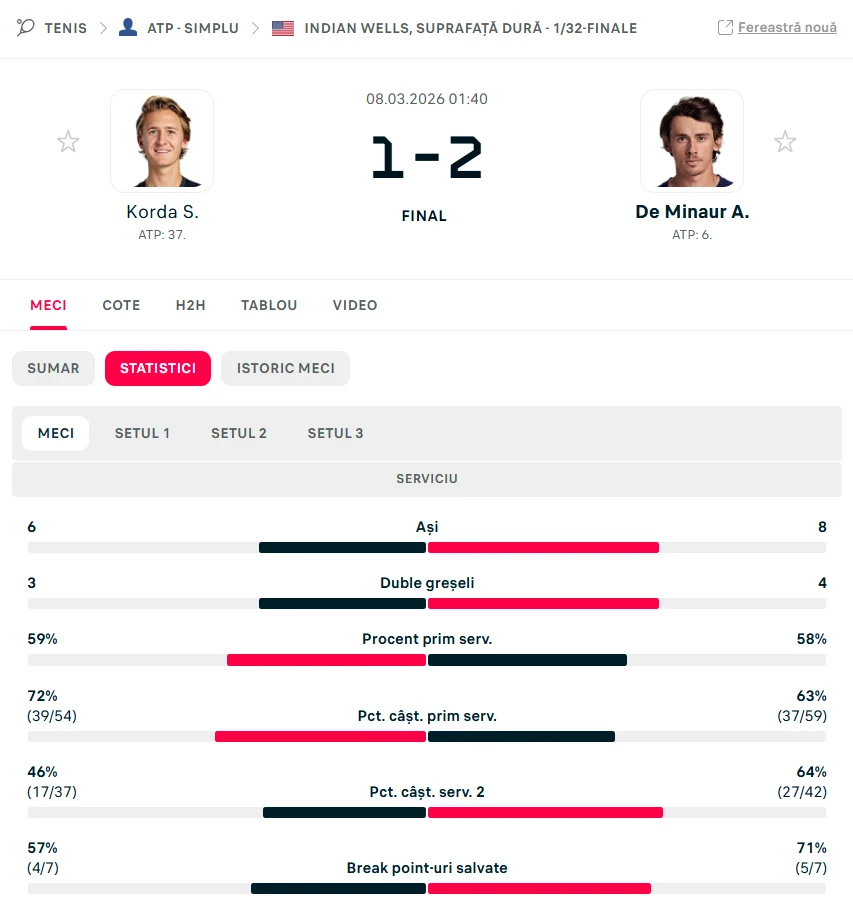853x899 pixels.
Task: Click the USA flag icon
Action: coord(283,28)
